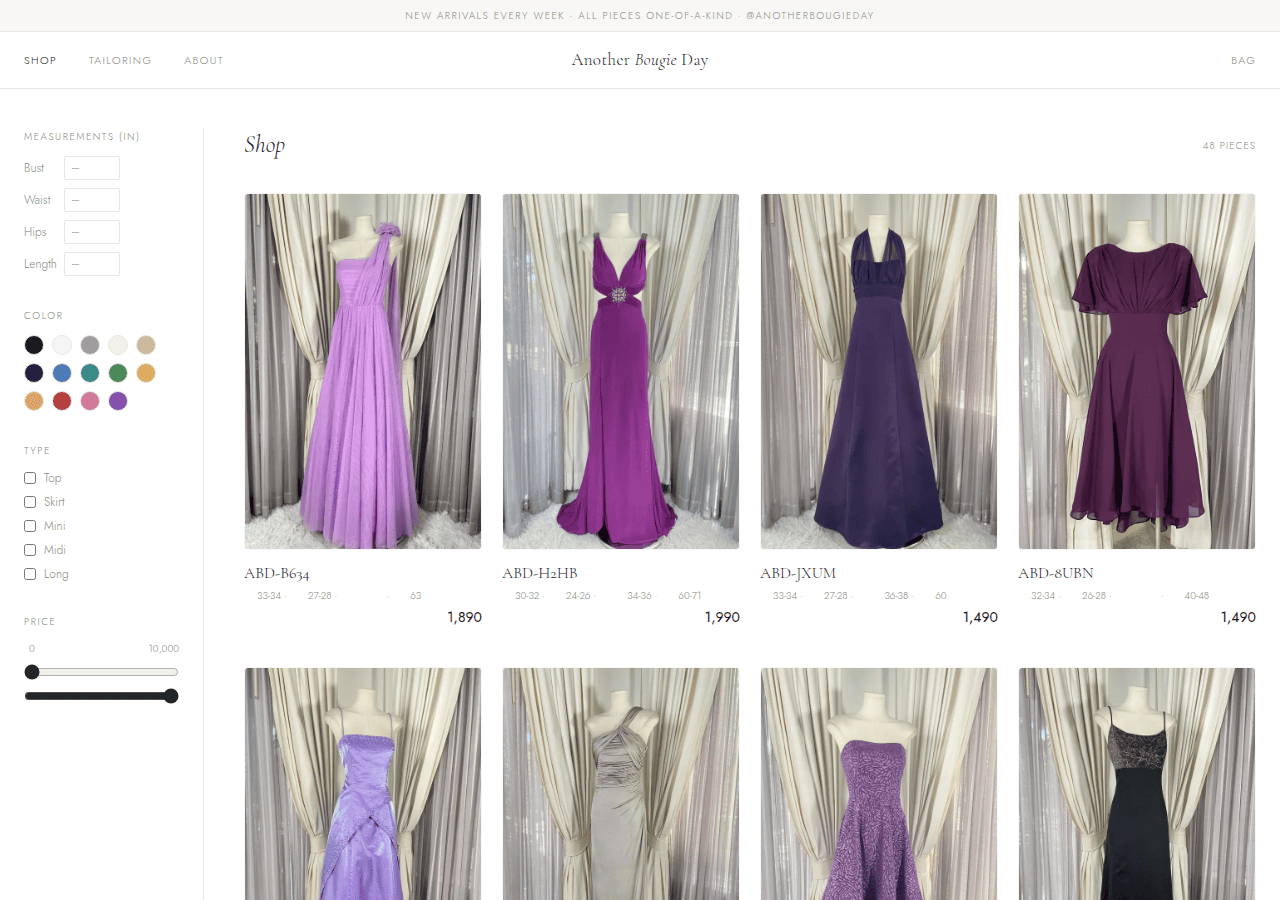1280x900 pixels.
Task: Filter by the dark navy swatch
Action: tap(34, 373)
